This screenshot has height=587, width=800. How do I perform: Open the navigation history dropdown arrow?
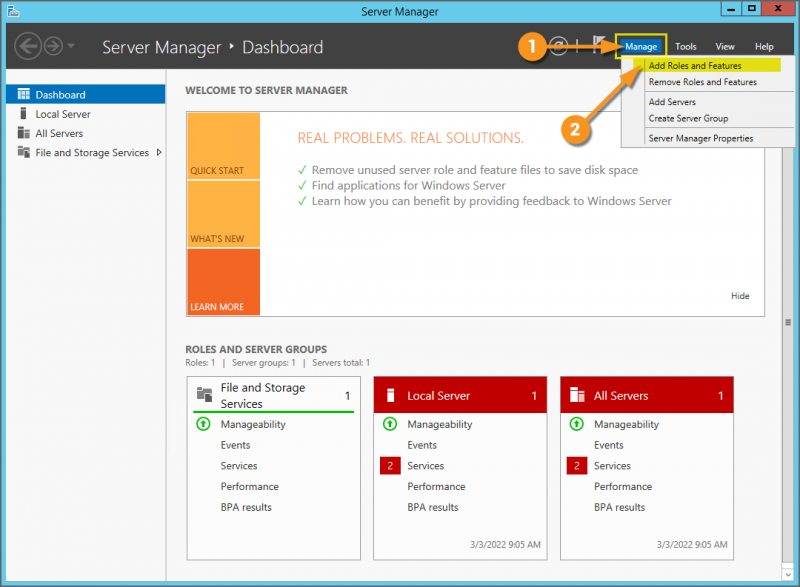click(71, 46)
